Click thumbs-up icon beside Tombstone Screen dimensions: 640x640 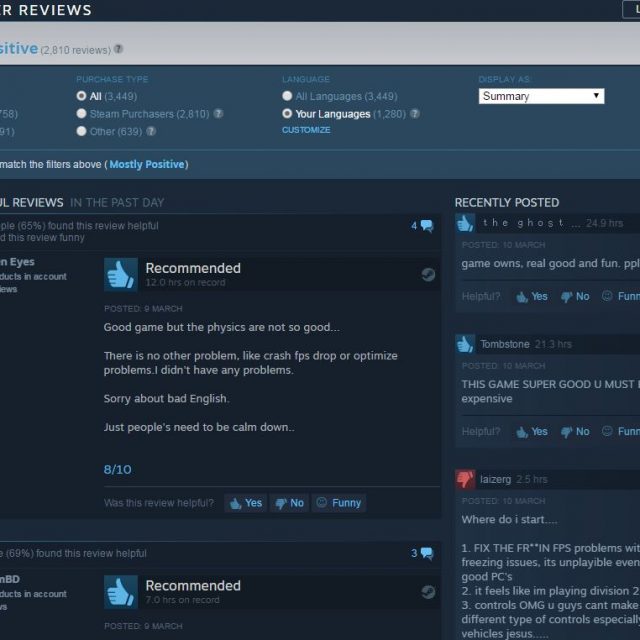click(465, 344)
